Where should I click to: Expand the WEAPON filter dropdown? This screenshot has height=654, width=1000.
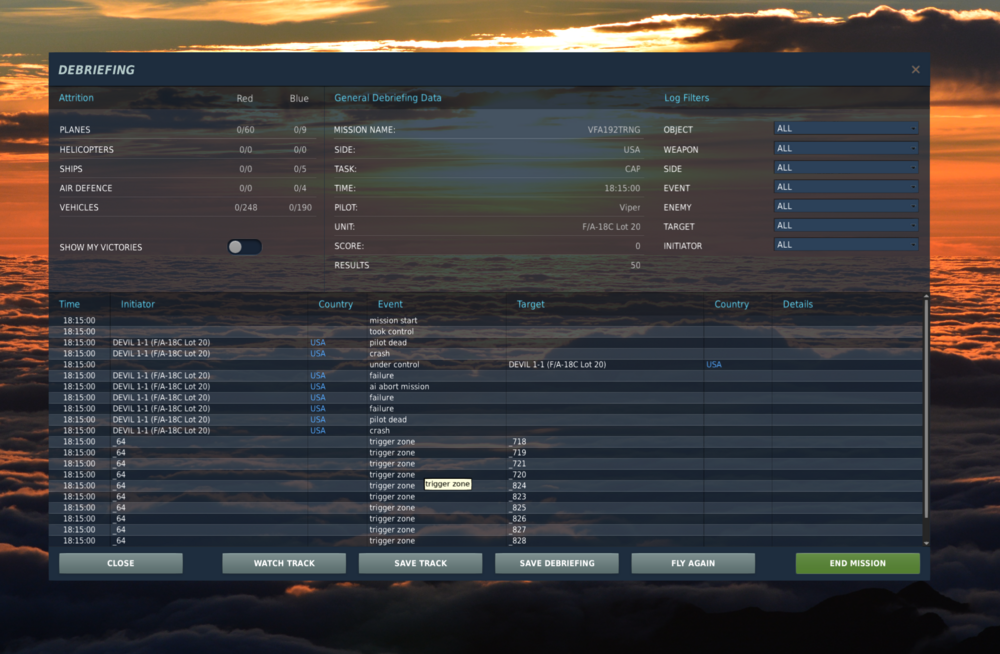coord(846,149)
